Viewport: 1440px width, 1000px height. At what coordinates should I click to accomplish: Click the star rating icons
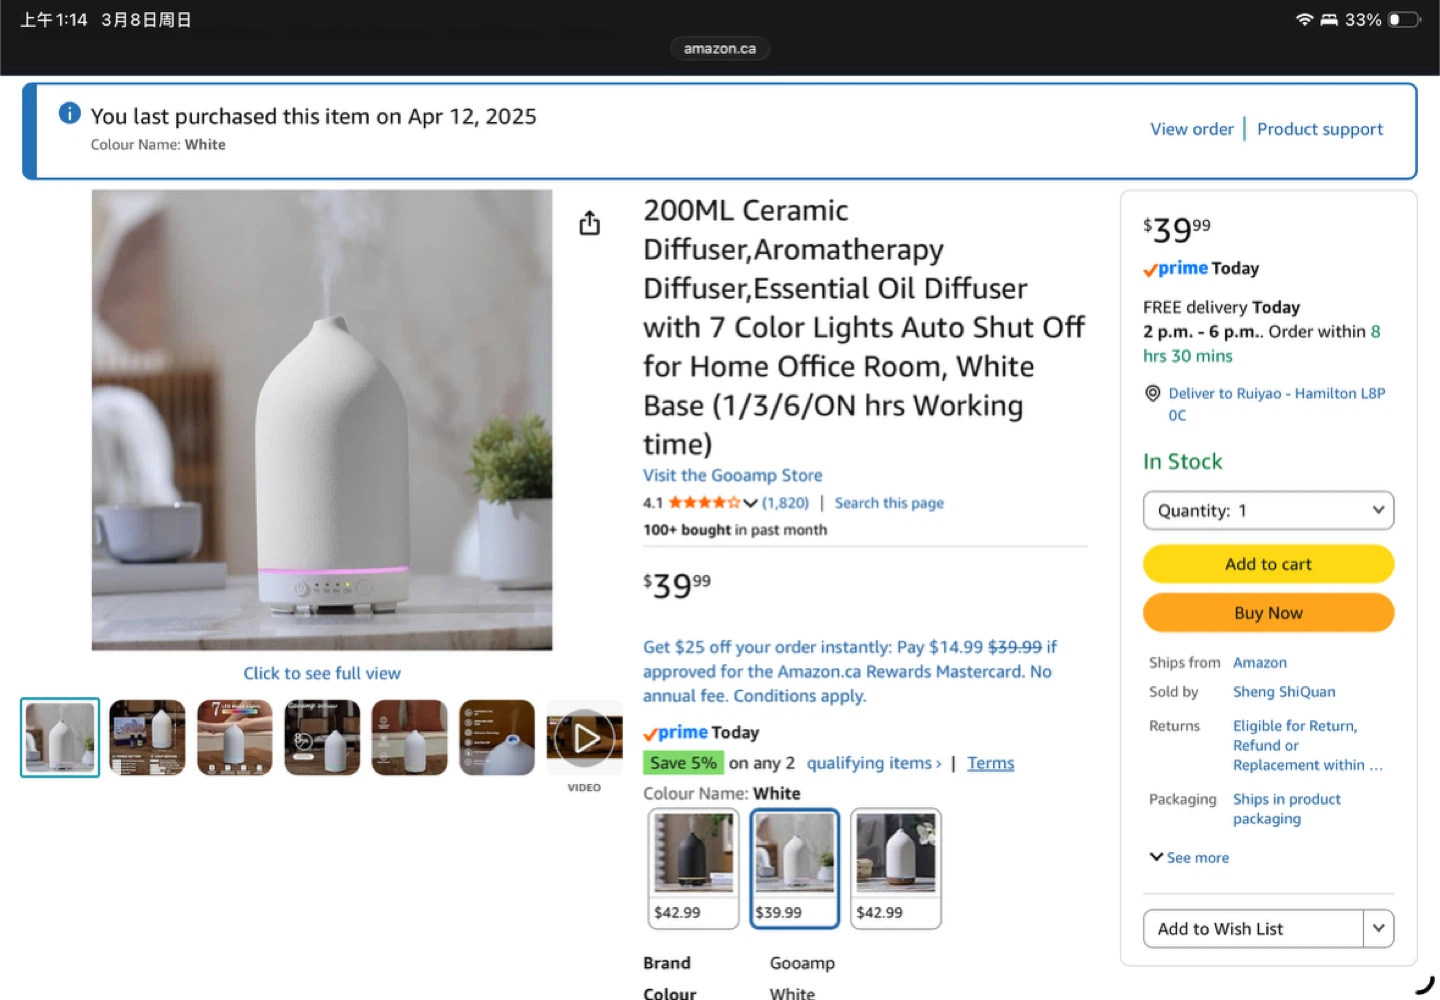point(704,503)
